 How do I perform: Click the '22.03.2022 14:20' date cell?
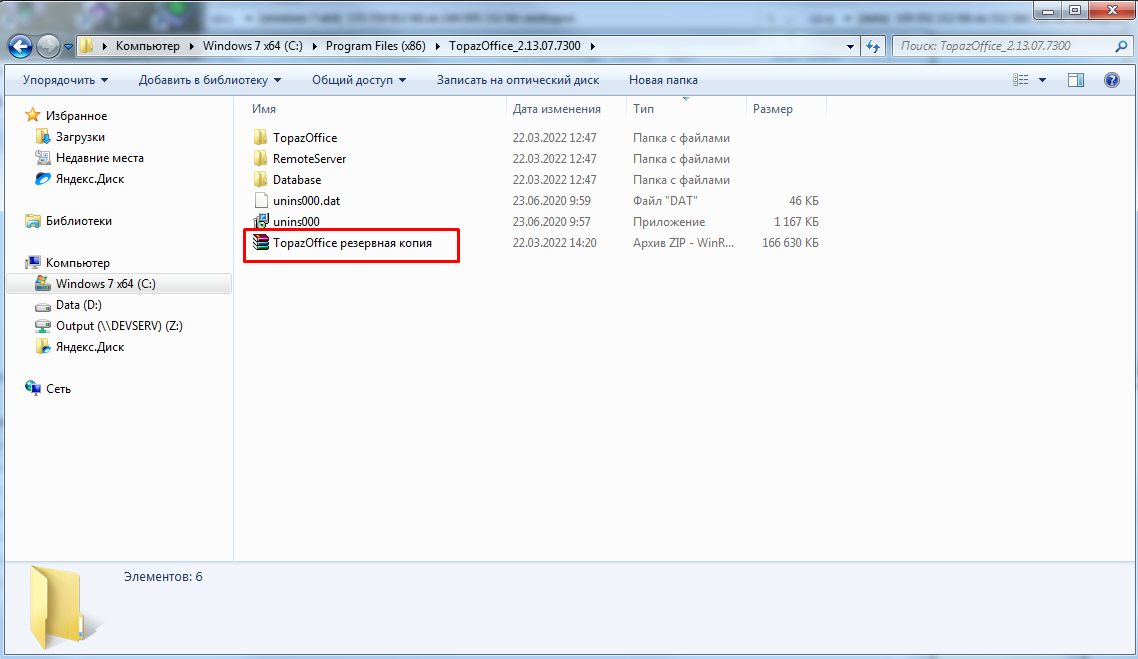tap(554, 243)
